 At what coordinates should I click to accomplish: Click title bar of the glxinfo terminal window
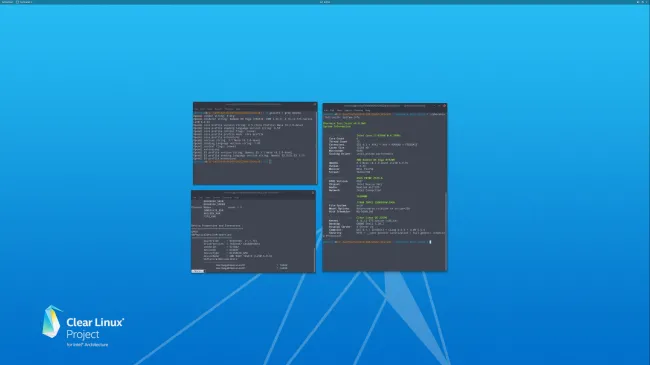254,105
